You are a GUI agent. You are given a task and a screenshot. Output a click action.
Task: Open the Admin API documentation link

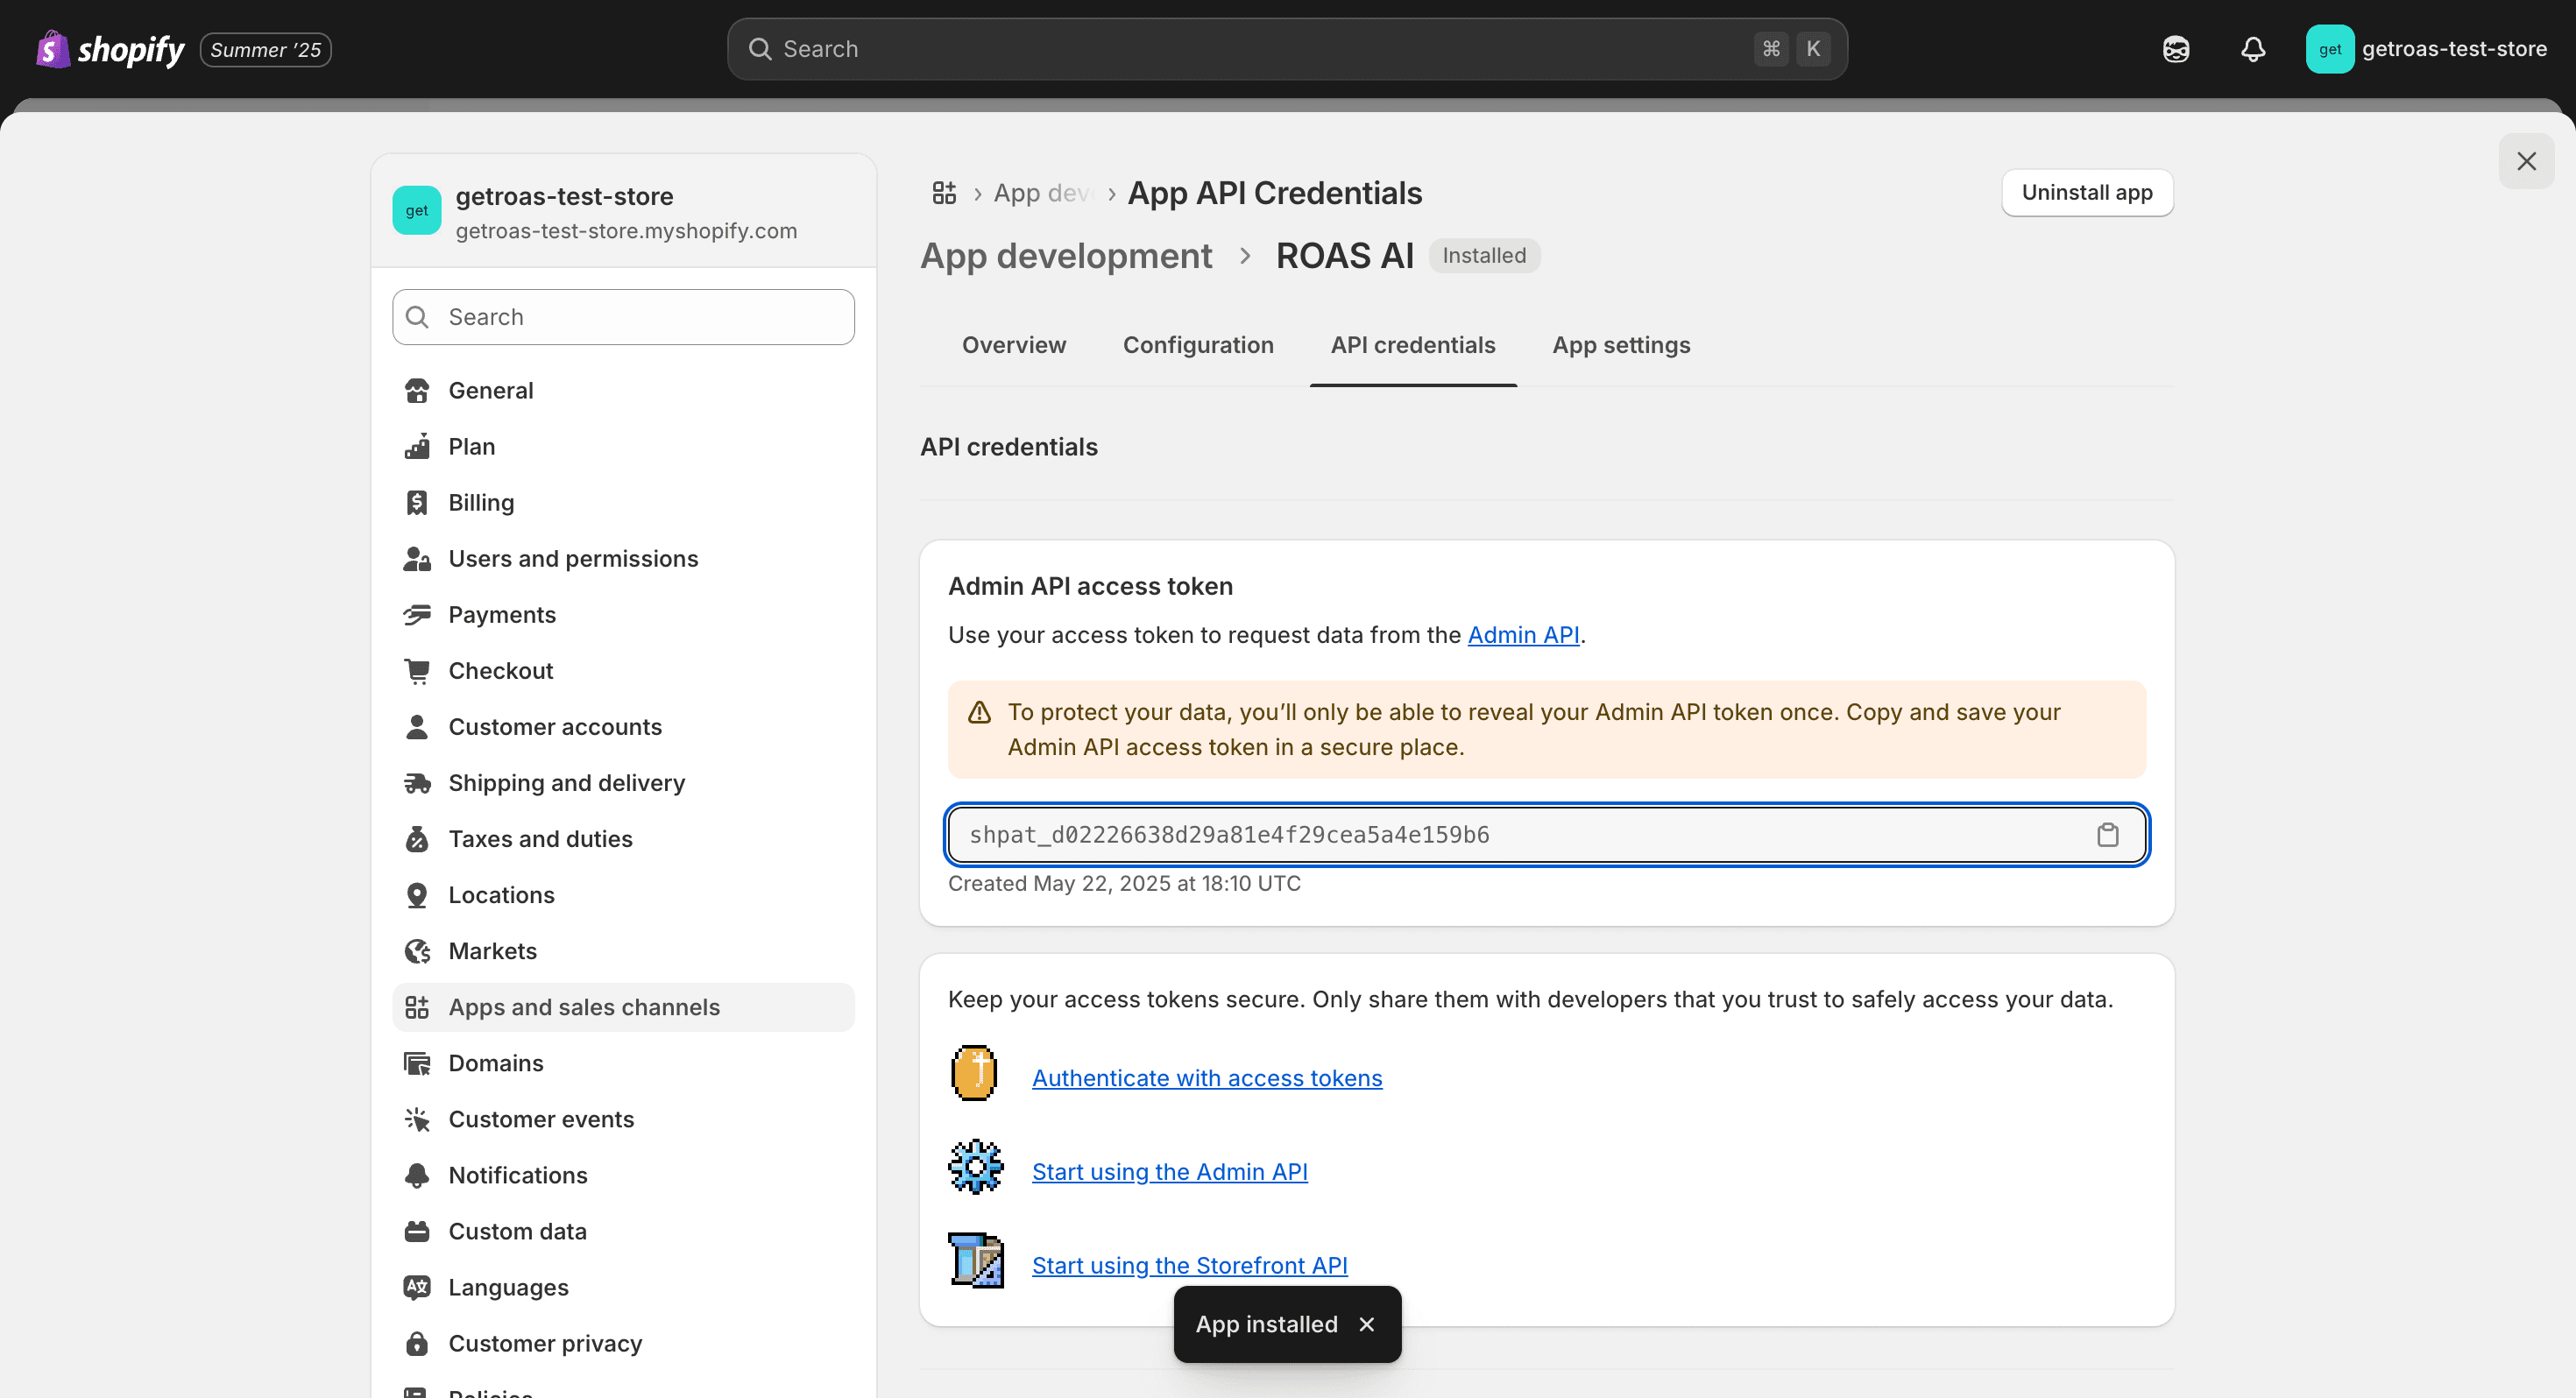pos(1523,635)
